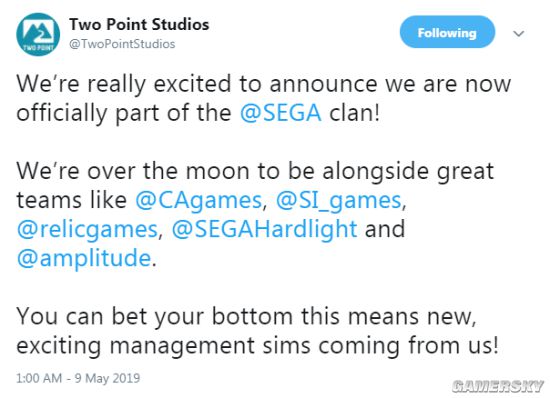Open the @amplitude mention
550x398 pixels.
[x=84, y=258]
